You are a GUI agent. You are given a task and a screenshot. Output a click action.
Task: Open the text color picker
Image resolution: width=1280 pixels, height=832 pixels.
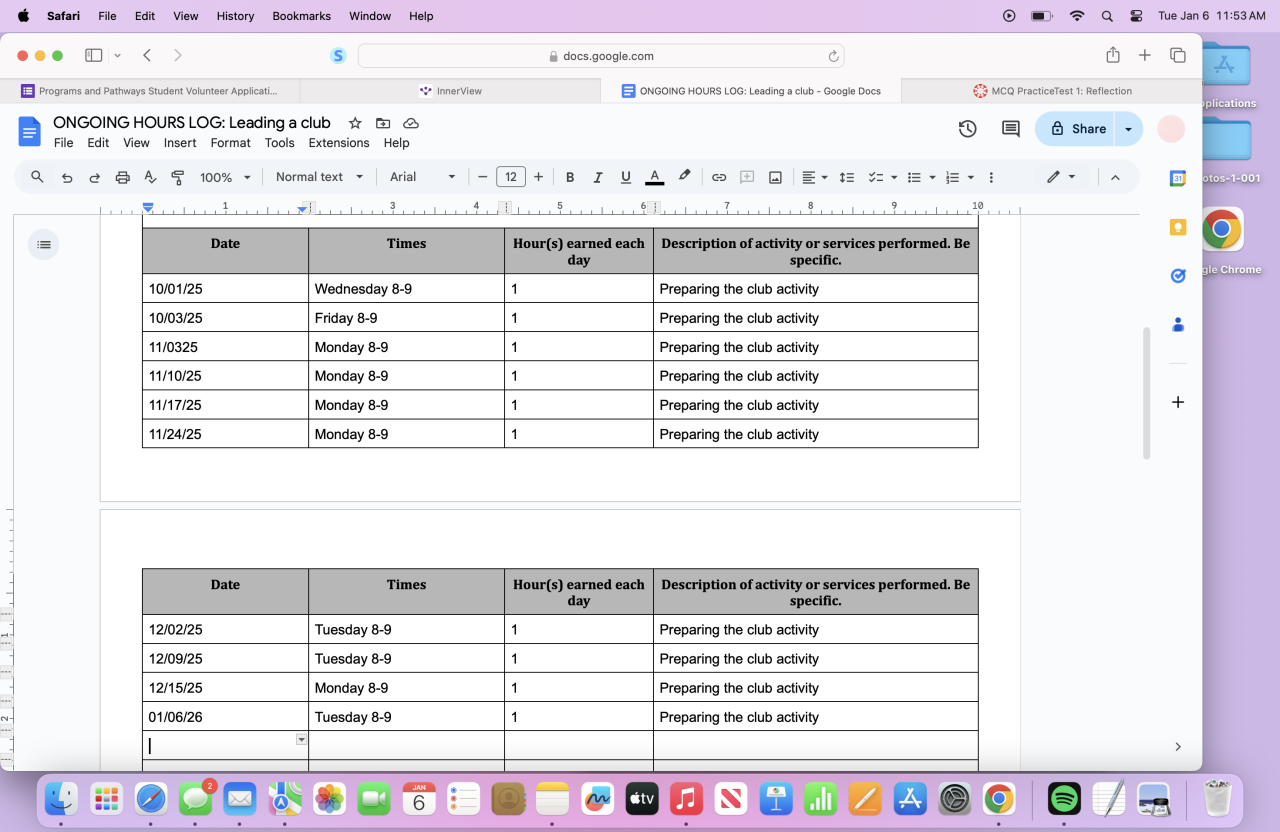coord(654,177)
